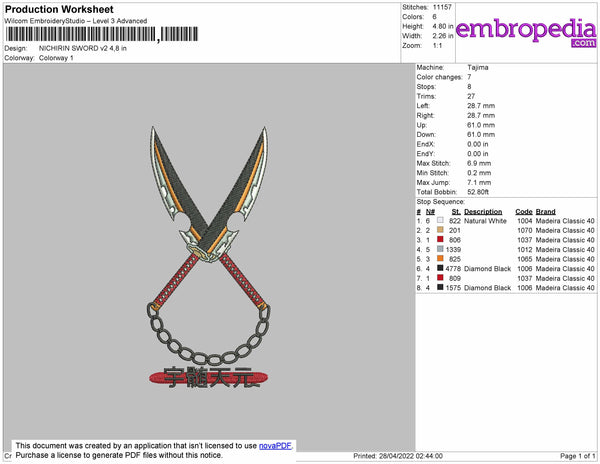Click the design name 'NICHIRIN SWORD v2 4,8 in'
This screenshot has height=464, width=600.
click(x=83, y=49)
